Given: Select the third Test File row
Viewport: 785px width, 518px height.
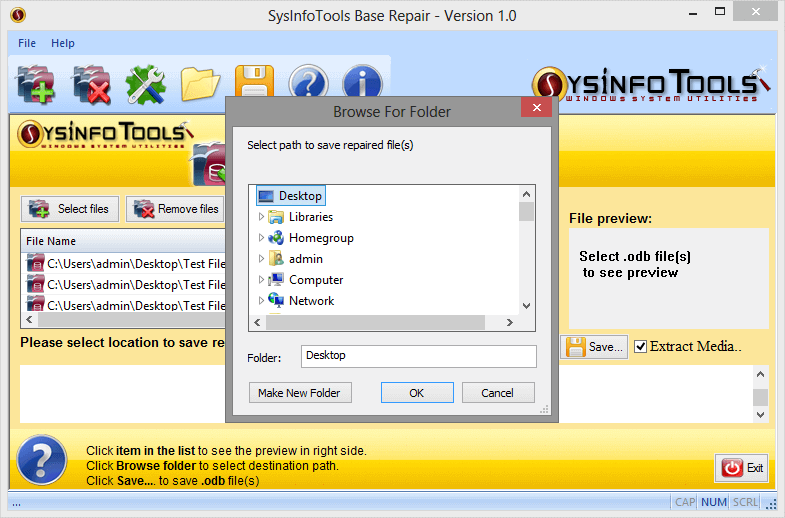Looking at the screenshot, I should coord(125,304).
